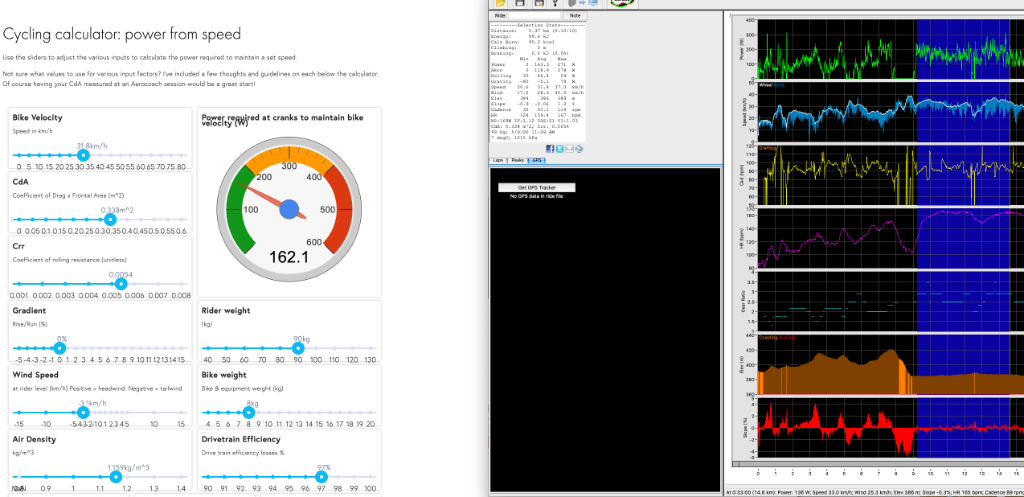Screen dimensions: 1024x497
Task: Click the Wind Speed slider handle at -3.1km/h
Action: [83, 413]
